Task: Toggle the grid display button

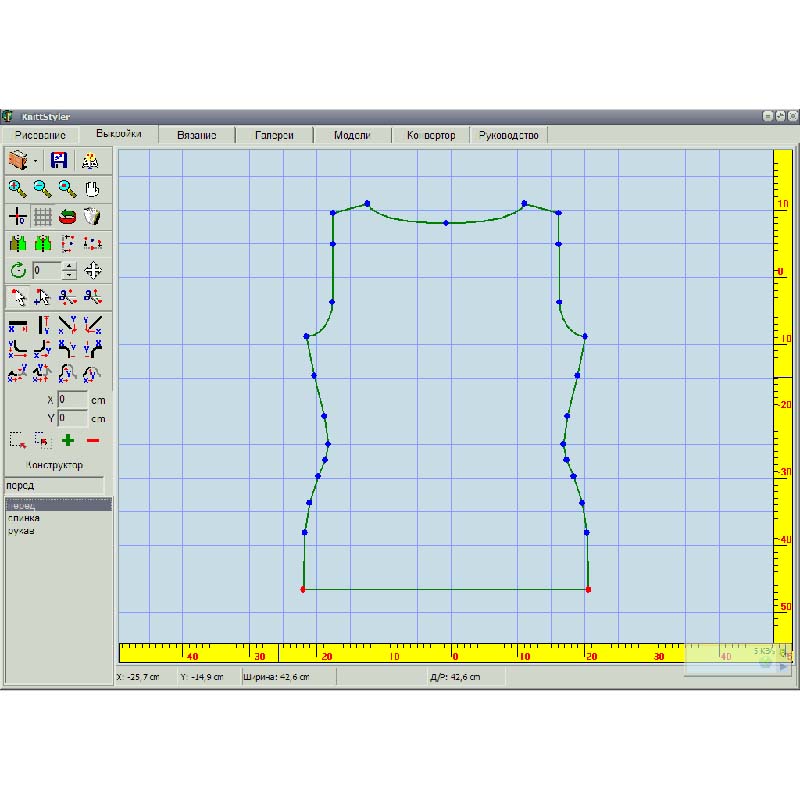Action: click(42, 216)
